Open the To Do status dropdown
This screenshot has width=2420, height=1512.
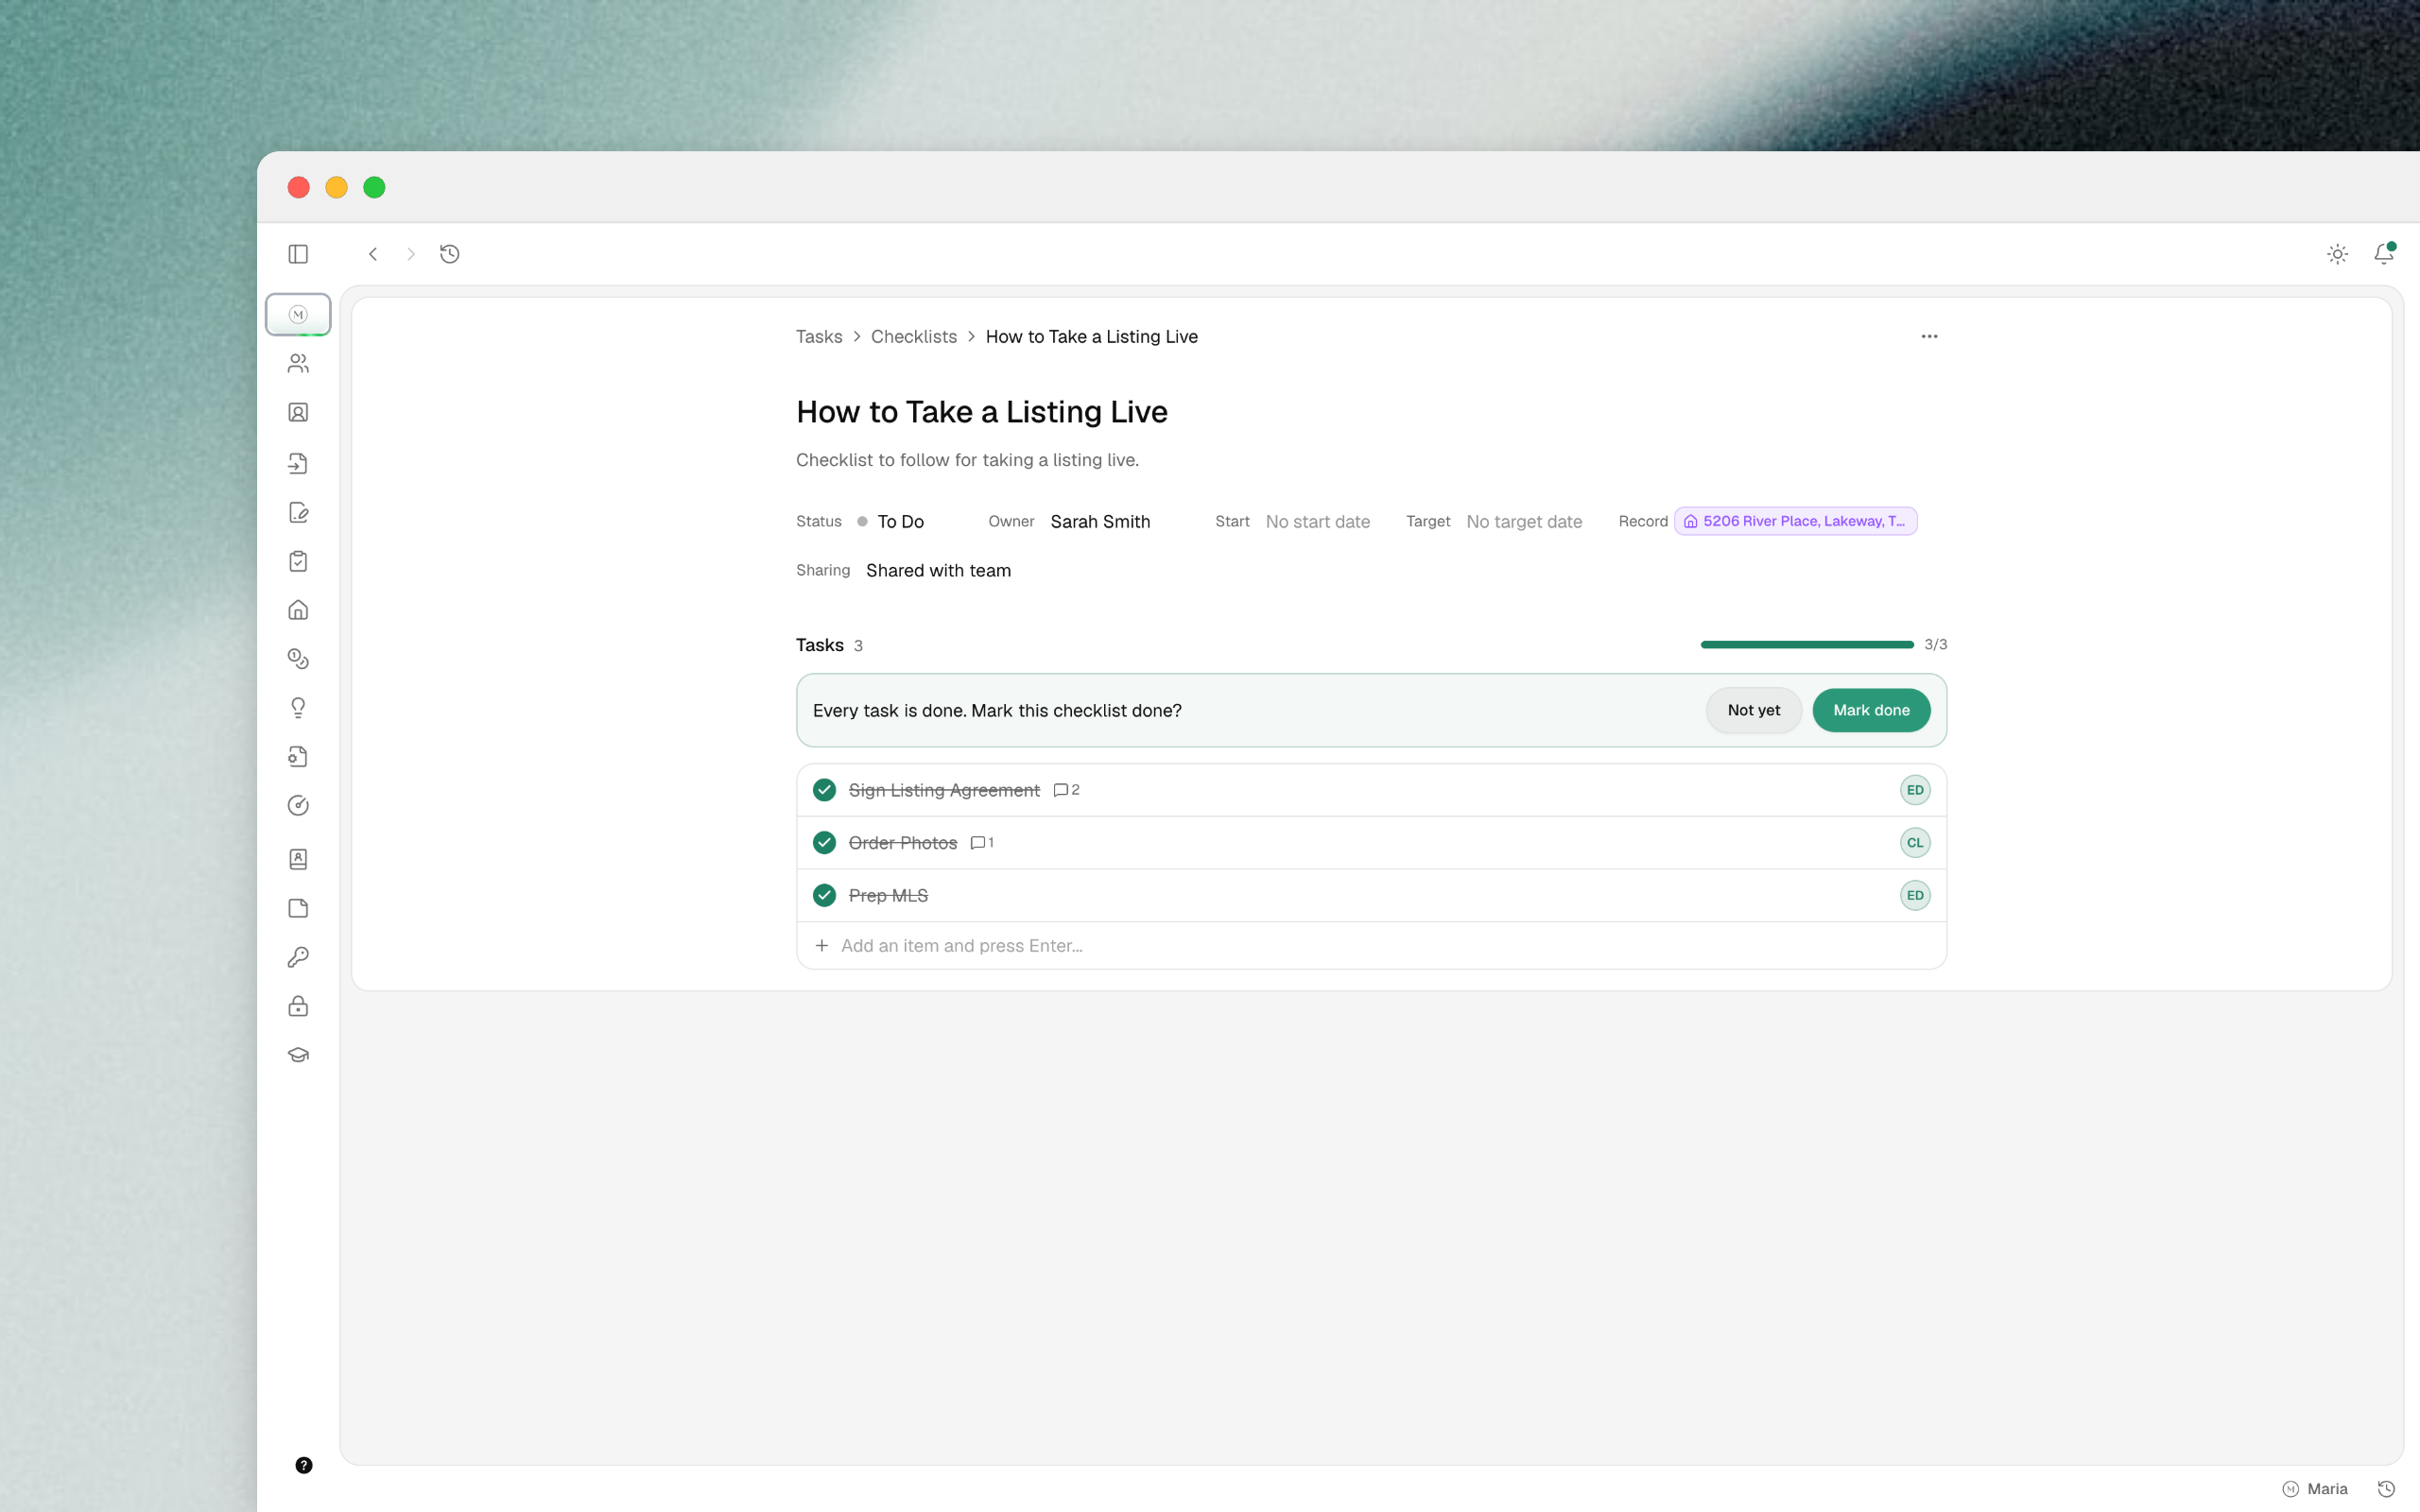point(891,522)
